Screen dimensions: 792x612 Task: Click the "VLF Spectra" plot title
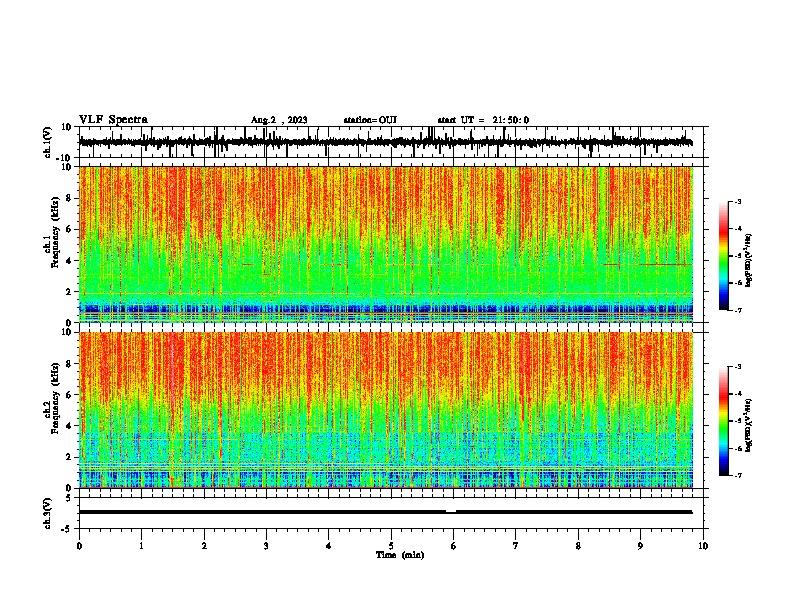click(113, 120)
